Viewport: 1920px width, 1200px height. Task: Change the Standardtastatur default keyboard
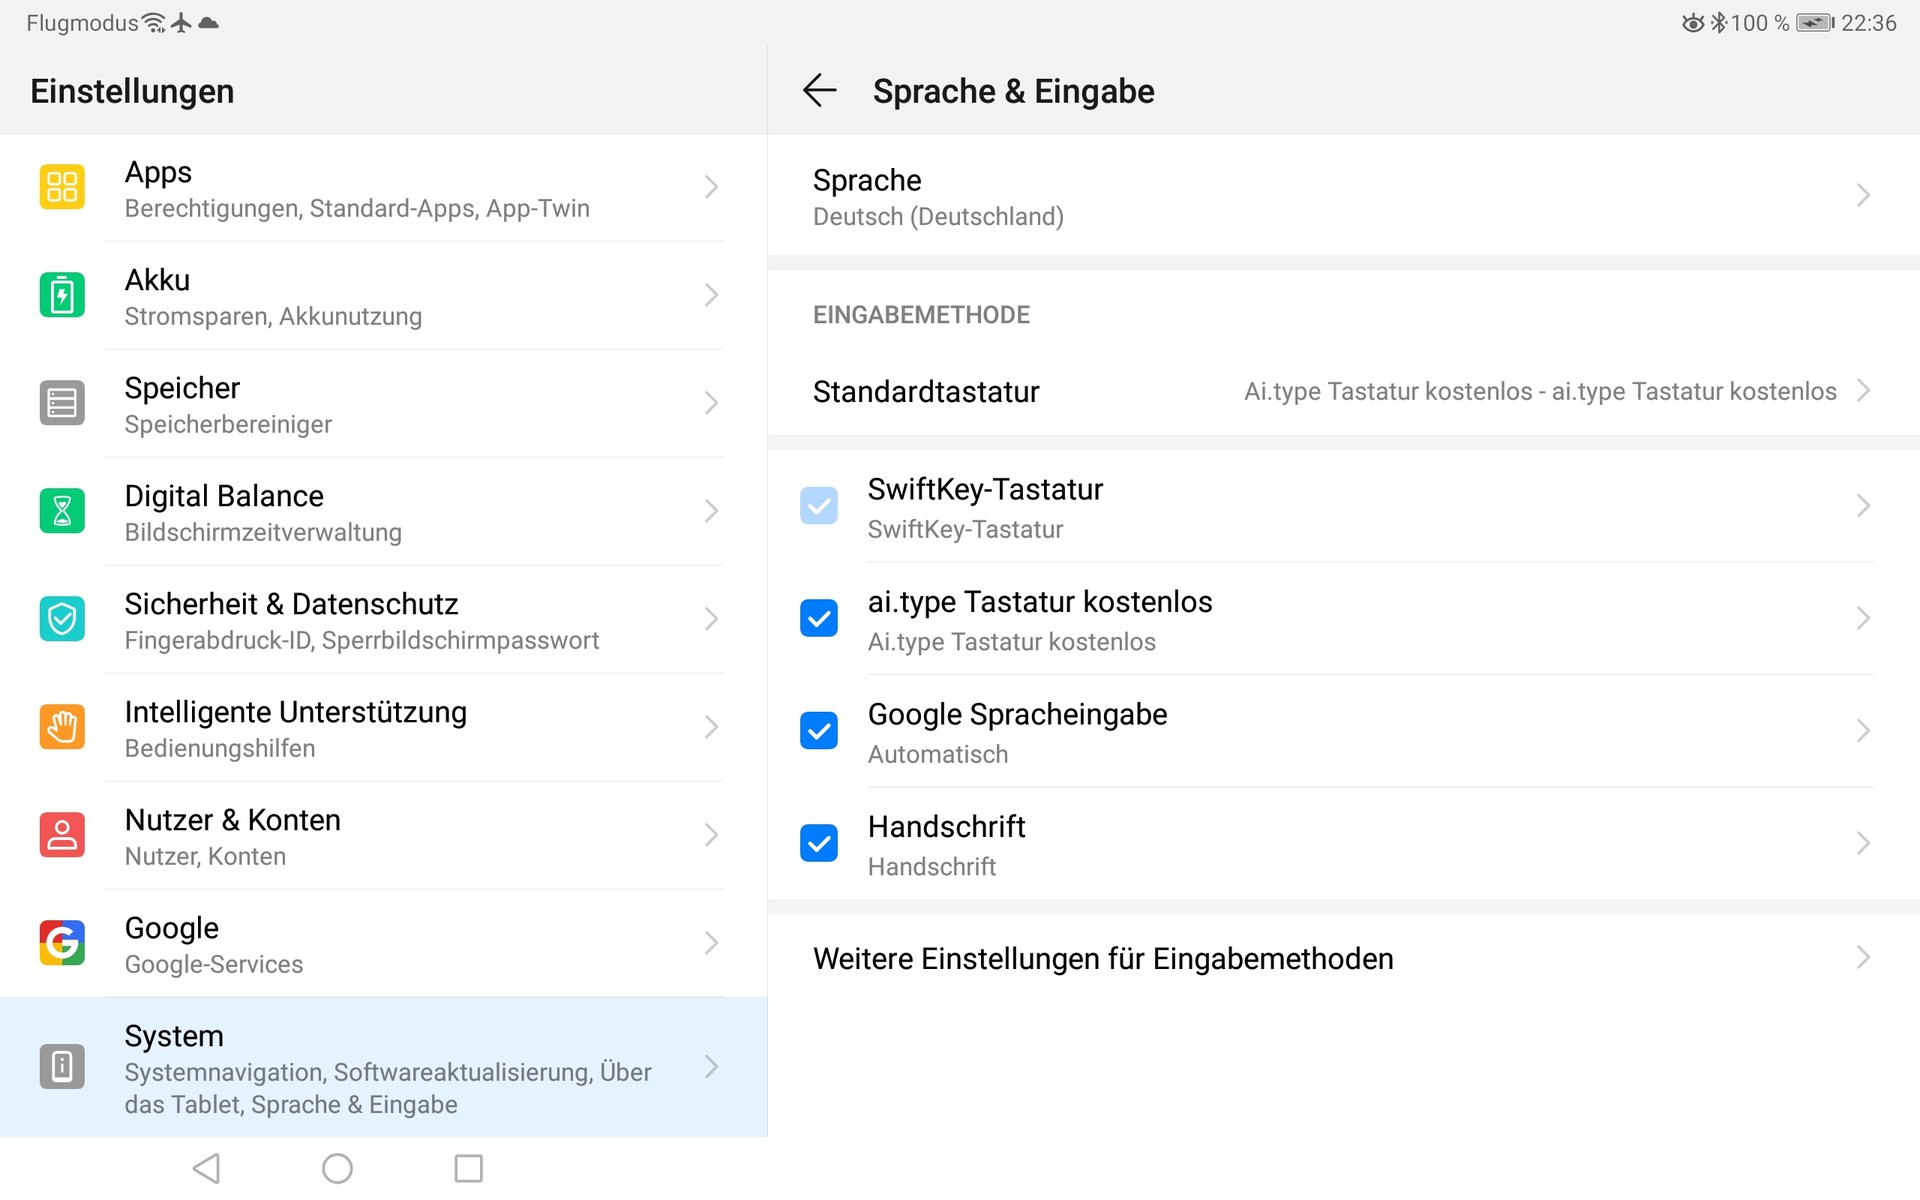pos(1343,391)
